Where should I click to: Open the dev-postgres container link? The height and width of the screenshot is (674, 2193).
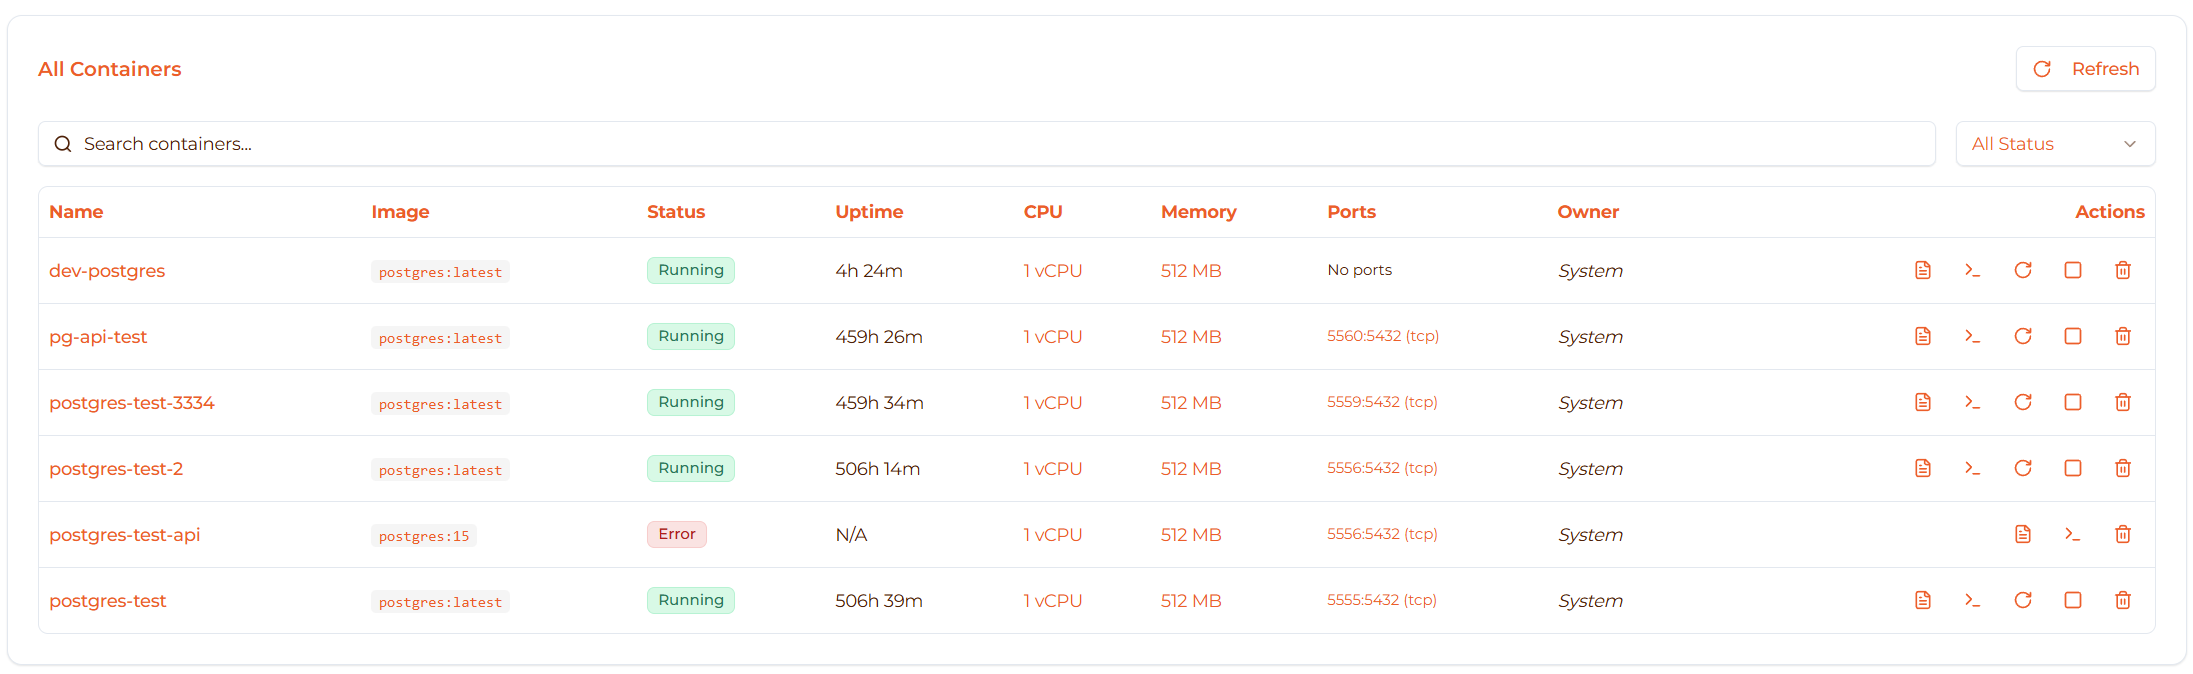107,271
